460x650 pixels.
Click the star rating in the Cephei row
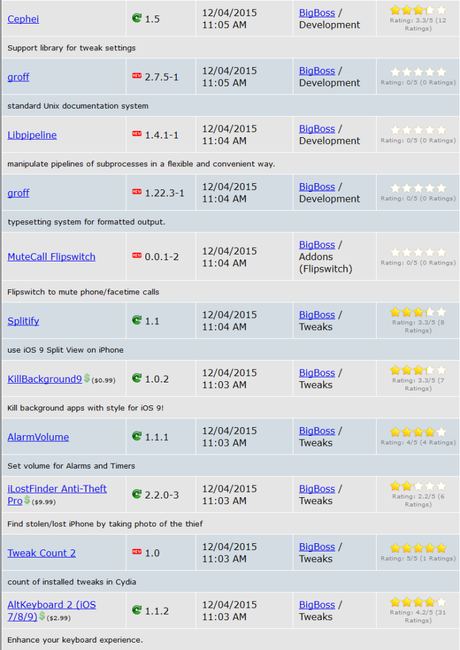click(x=418, y=10)
